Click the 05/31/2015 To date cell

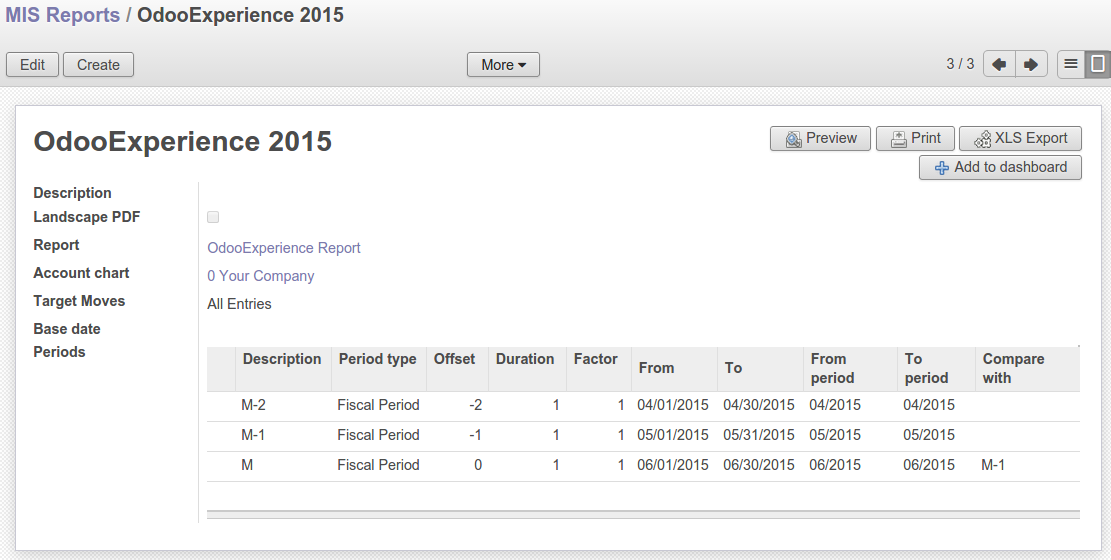point(758,435)
